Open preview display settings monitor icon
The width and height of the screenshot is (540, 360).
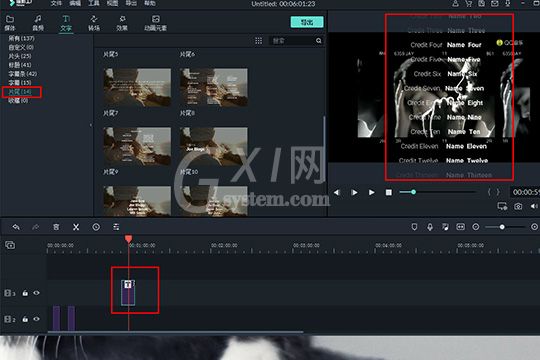pyautogui.click(x=502, y=206)
